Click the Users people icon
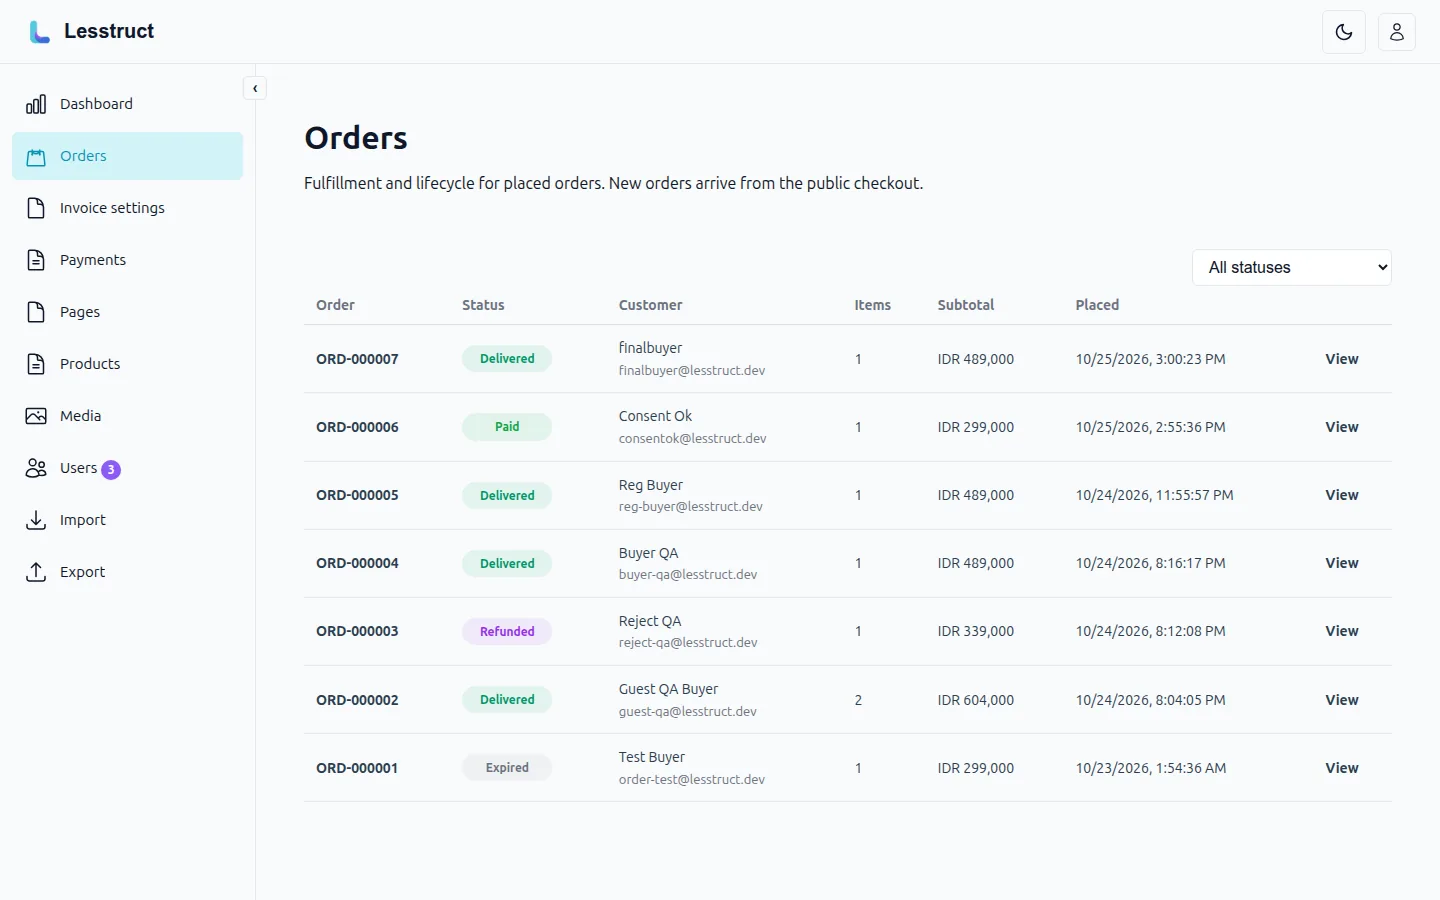This screenshot has width=1440, height=900. pyautogui.click(x=36, y=468)
